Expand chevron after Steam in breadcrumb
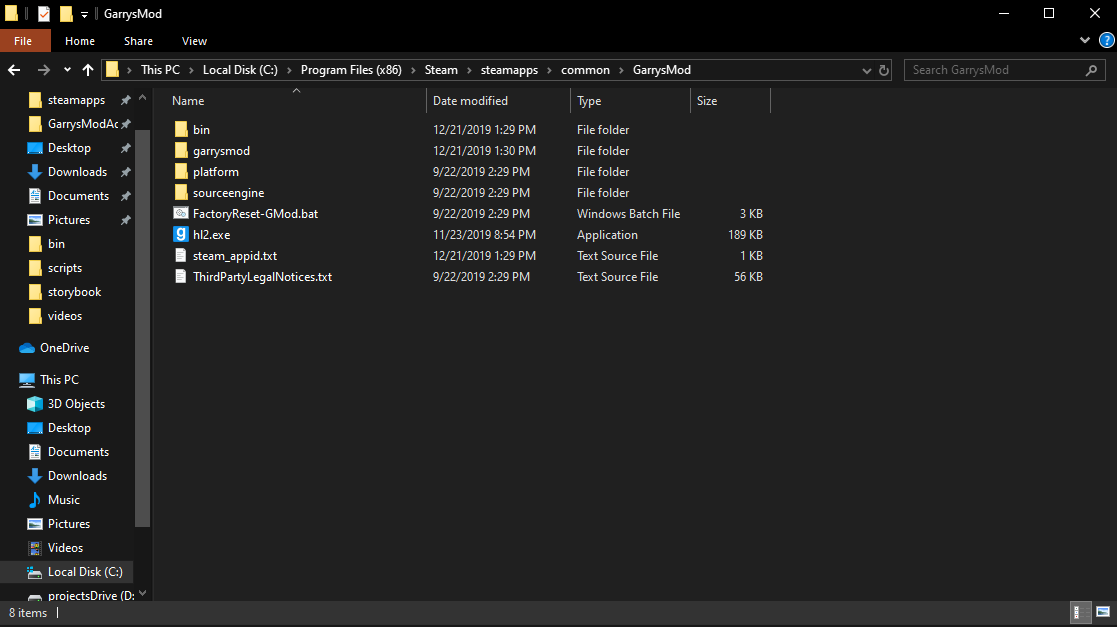 coord(469,70)
